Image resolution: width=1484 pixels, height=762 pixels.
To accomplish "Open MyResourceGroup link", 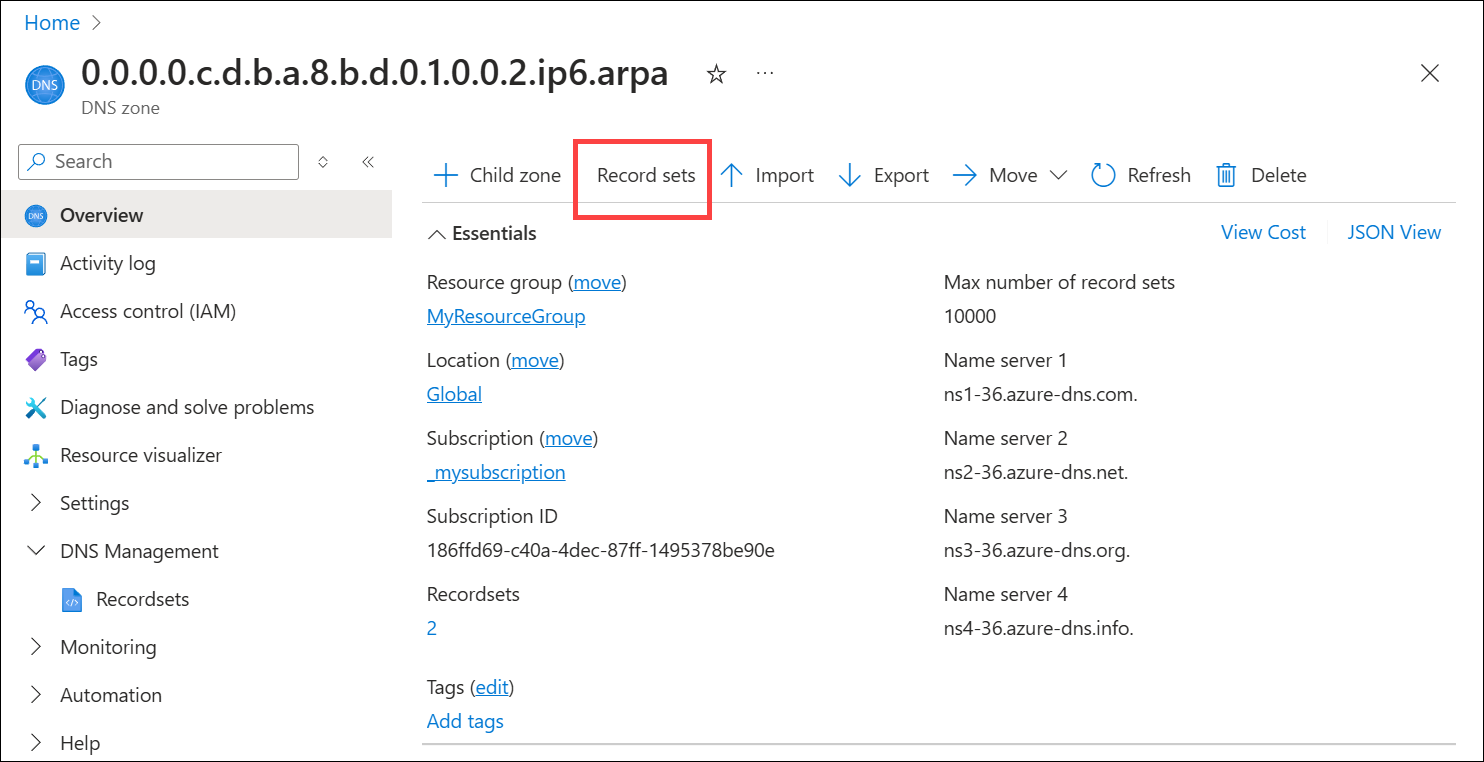I will (x=506, y=316).
